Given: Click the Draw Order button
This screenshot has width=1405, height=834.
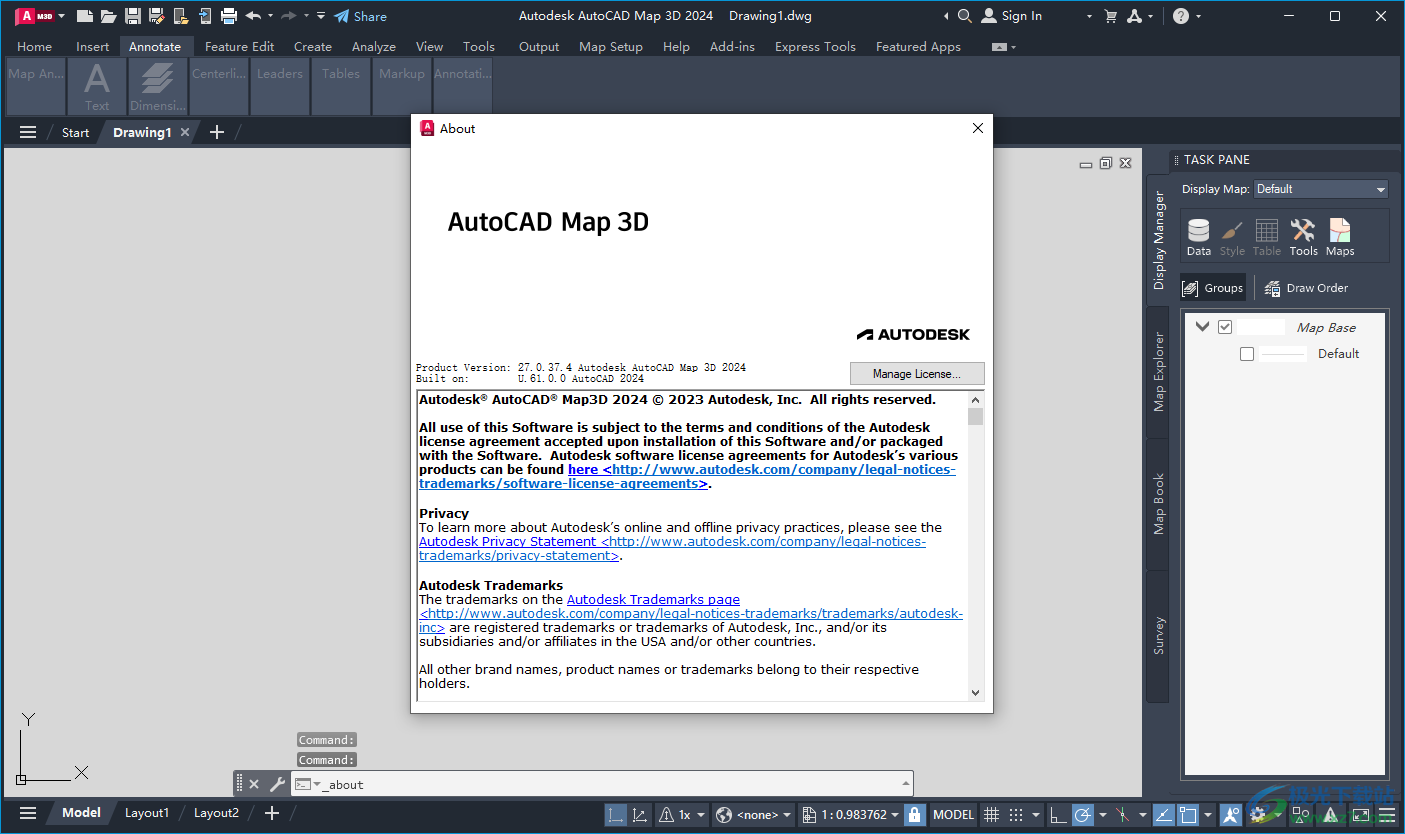Looking at the screenshot, I should click(1306, 288).
